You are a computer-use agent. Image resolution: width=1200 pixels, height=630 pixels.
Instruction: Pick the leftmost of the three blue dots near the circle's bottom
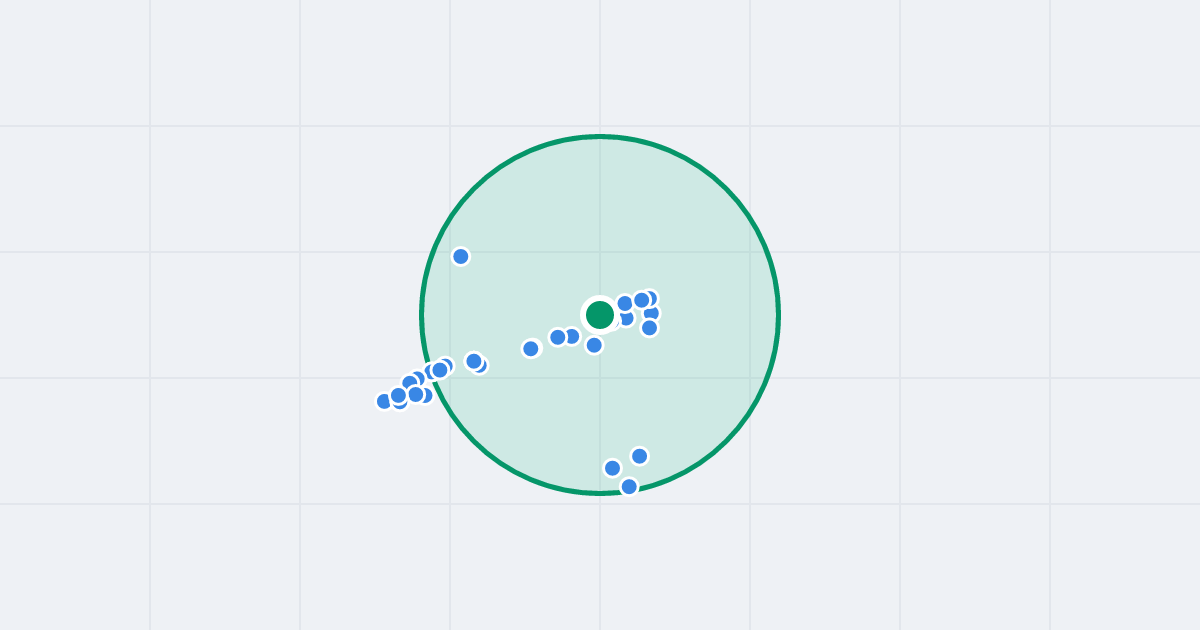pos(613,468)
